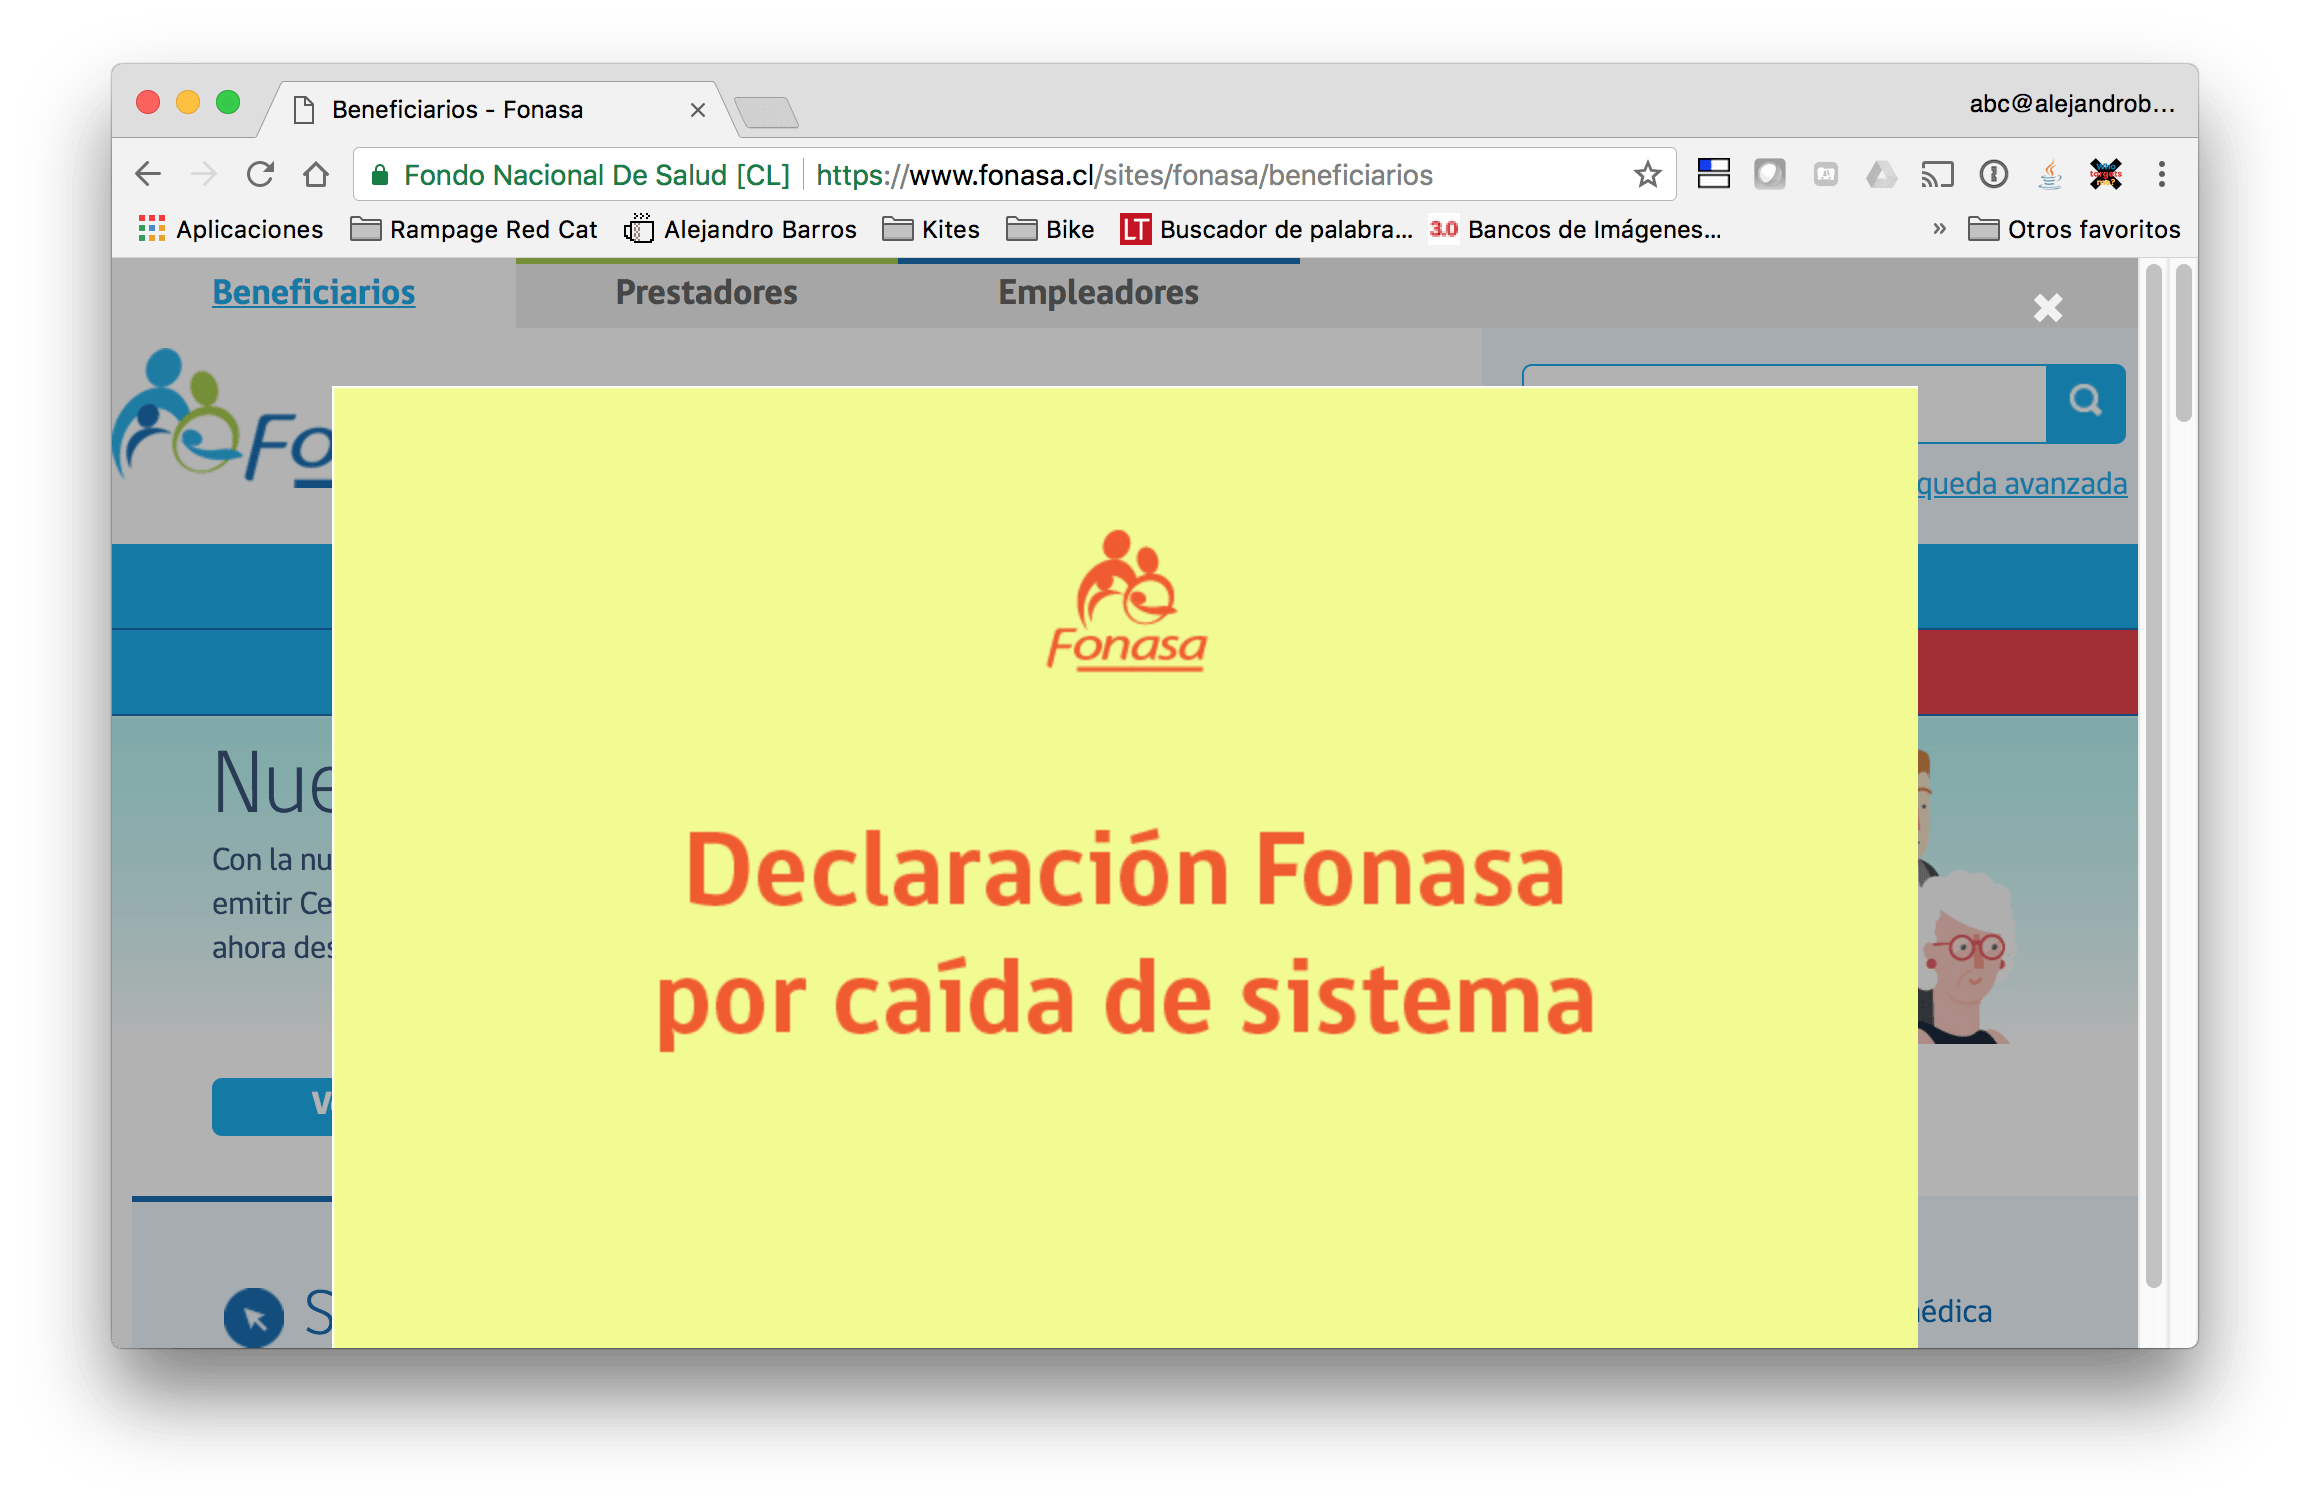
Task: Click the abc@alejandrob profile button
Action: click(2071, 104)
